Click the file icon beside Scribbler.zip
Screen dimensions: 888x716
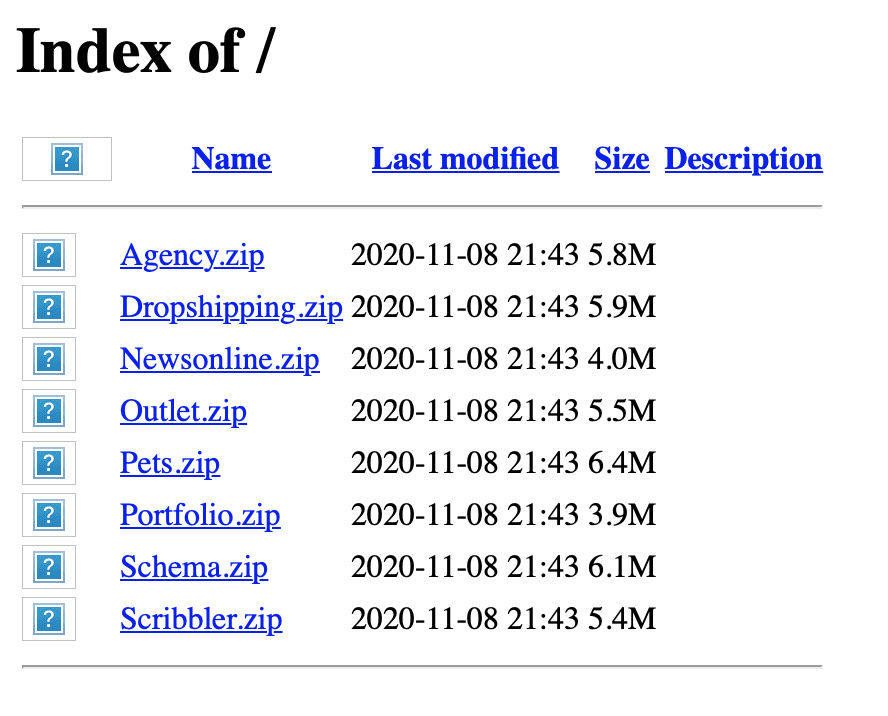(x=49, y=619)
